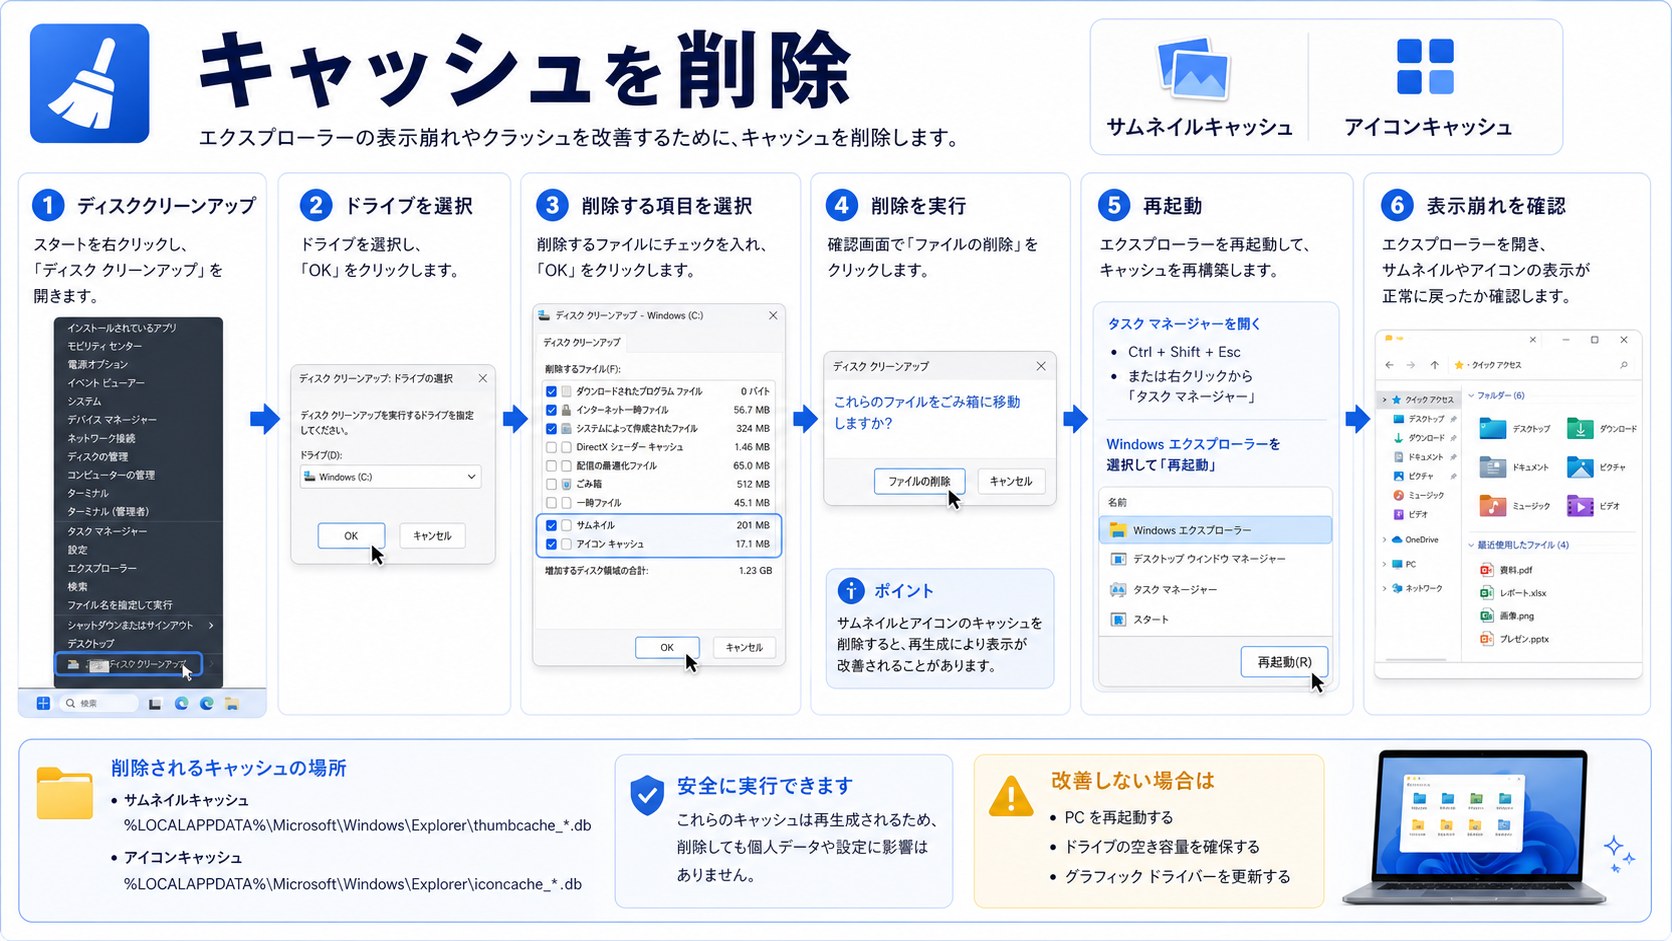Select ダウンロード in the navigation pane
This screenshot has height=941, width=1672.
click(1425, 438)
